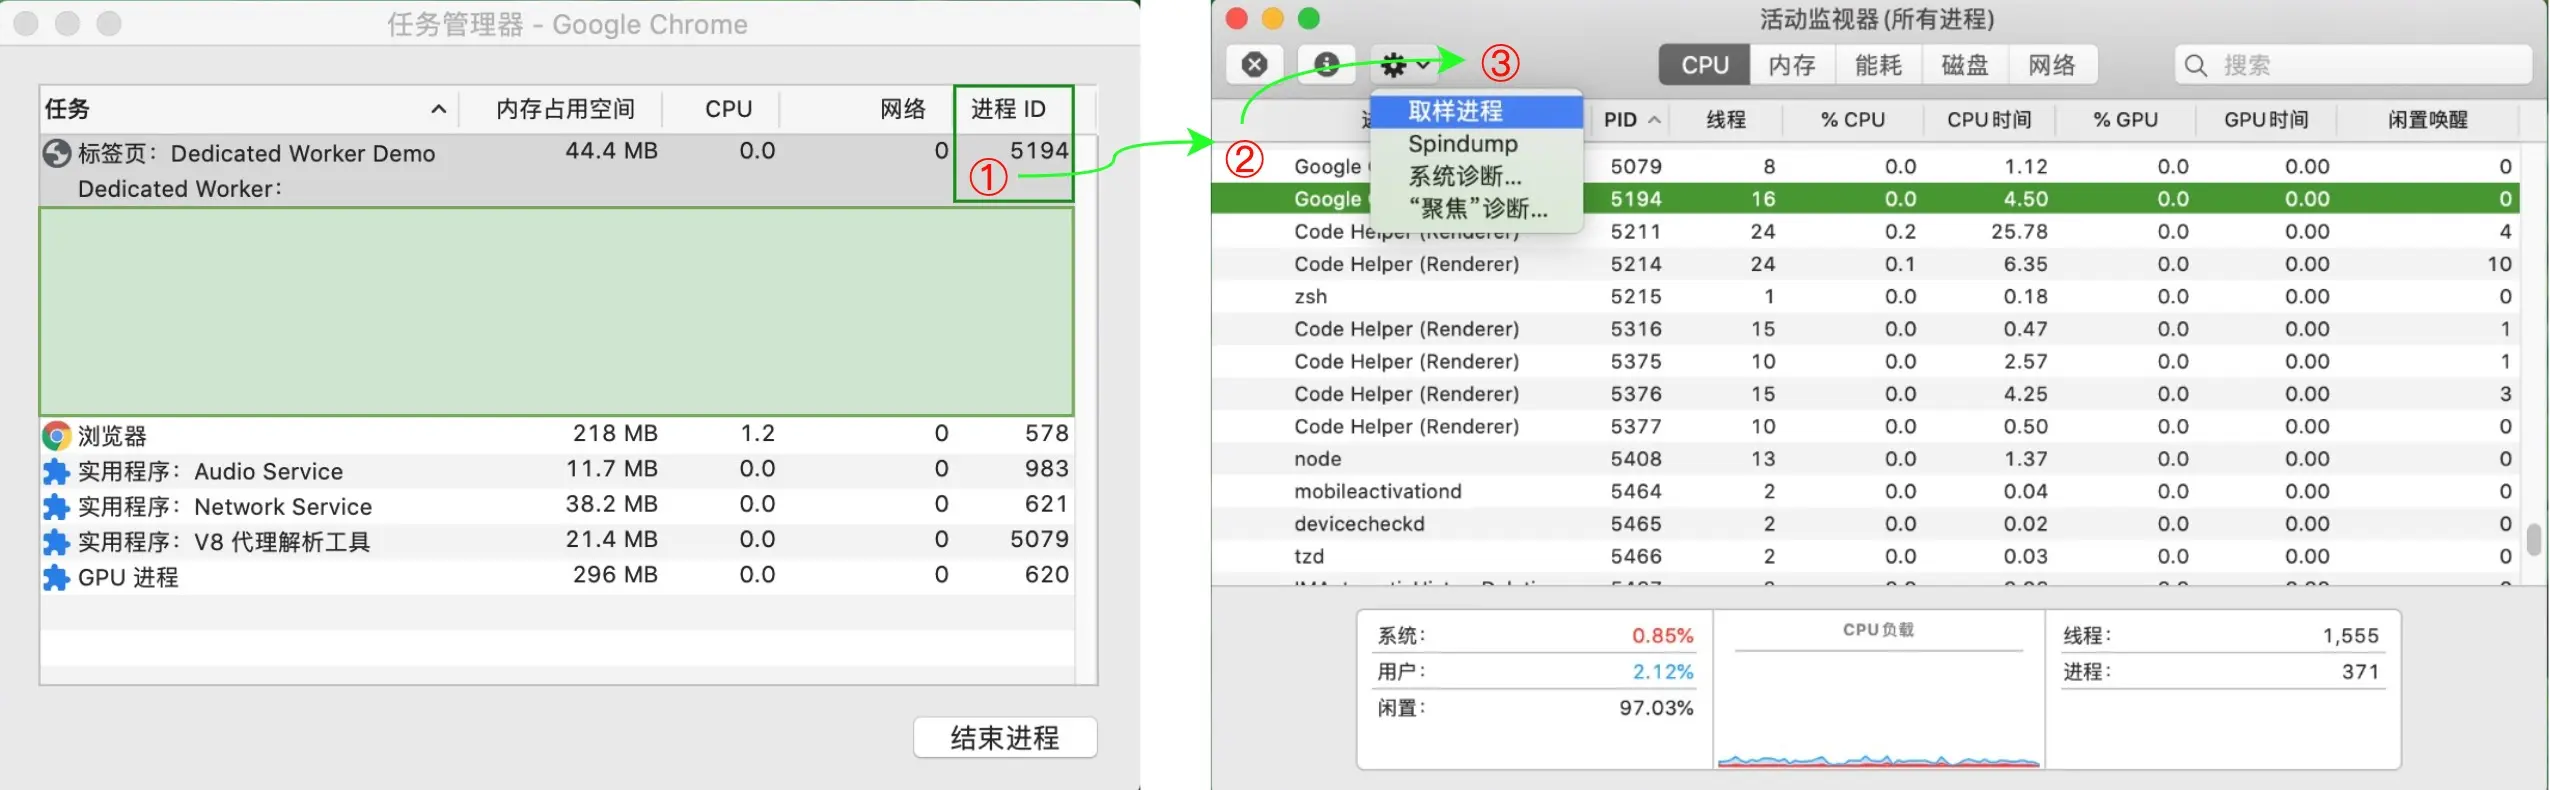Screen dimensions: 2550x790
Task: Choose Spindump from the gear menu
Action: [x=1476, y=144]
